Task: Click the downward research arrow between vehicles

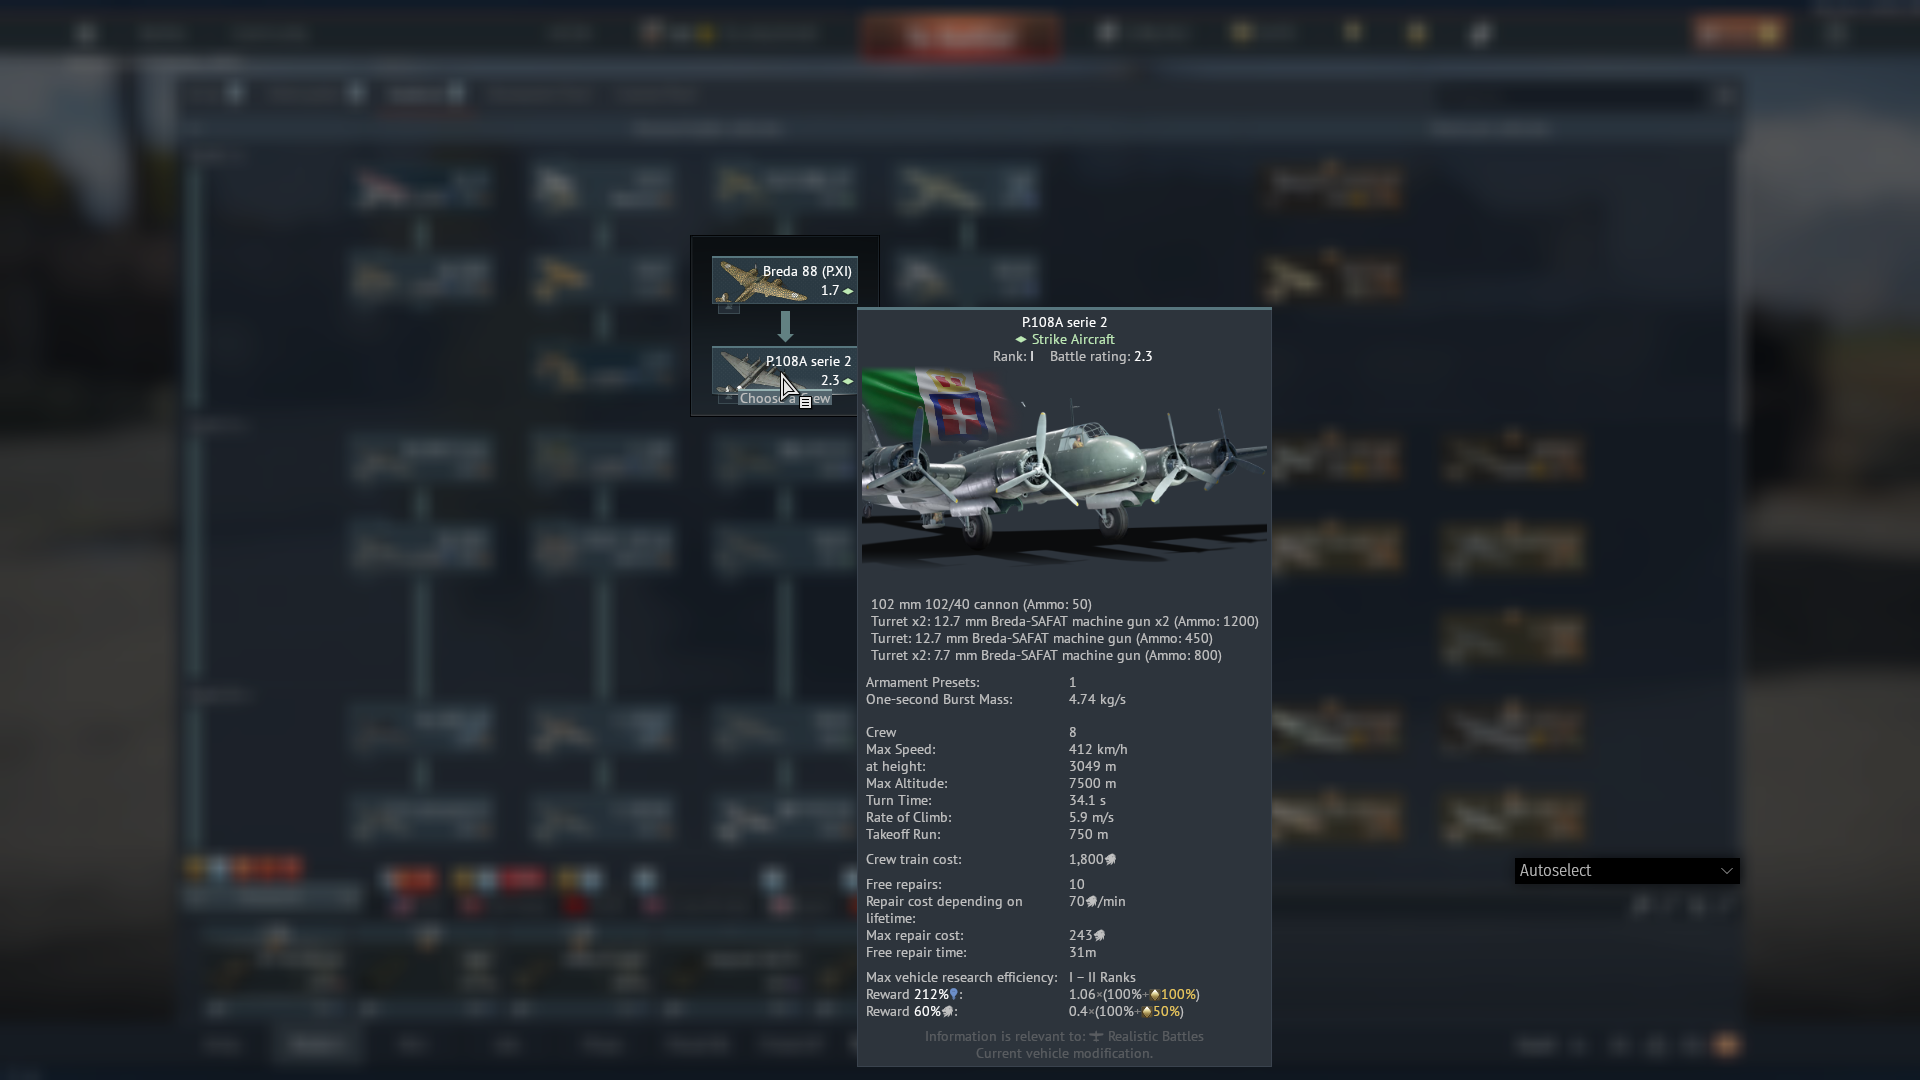Action: pyautogui.click(x=785, y=326)
